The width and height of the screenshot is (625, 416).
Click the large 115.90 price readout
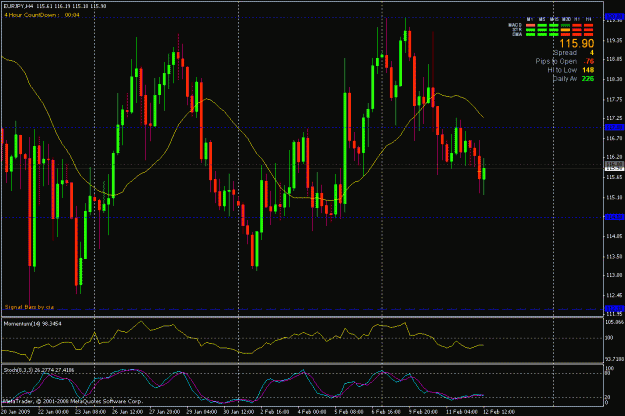point(576,43)
